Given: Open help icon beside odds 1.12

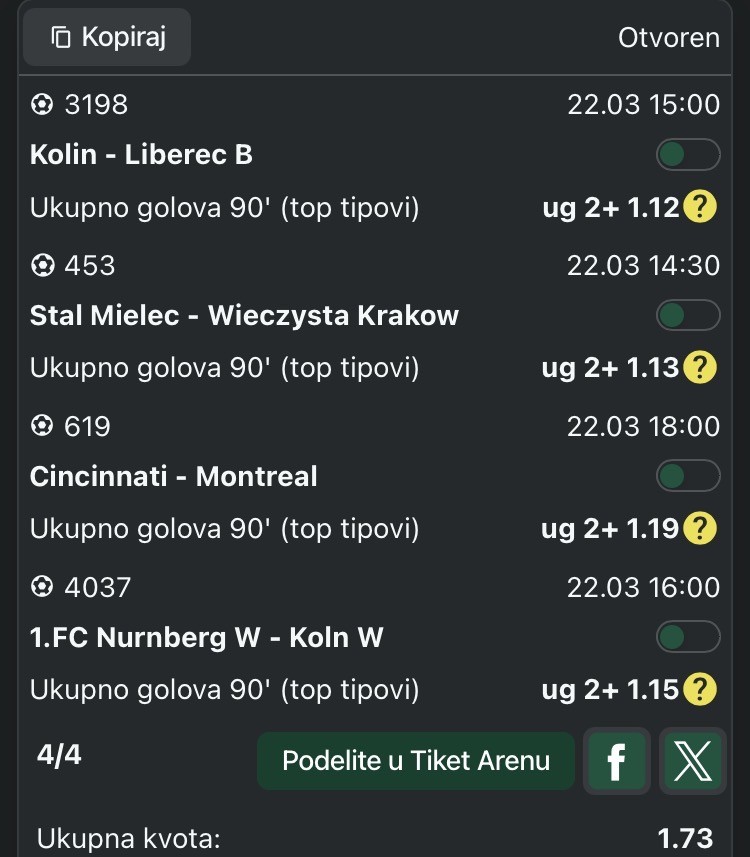Looking at the screenshot, I should pyautogui.click(x=701, y=208).
